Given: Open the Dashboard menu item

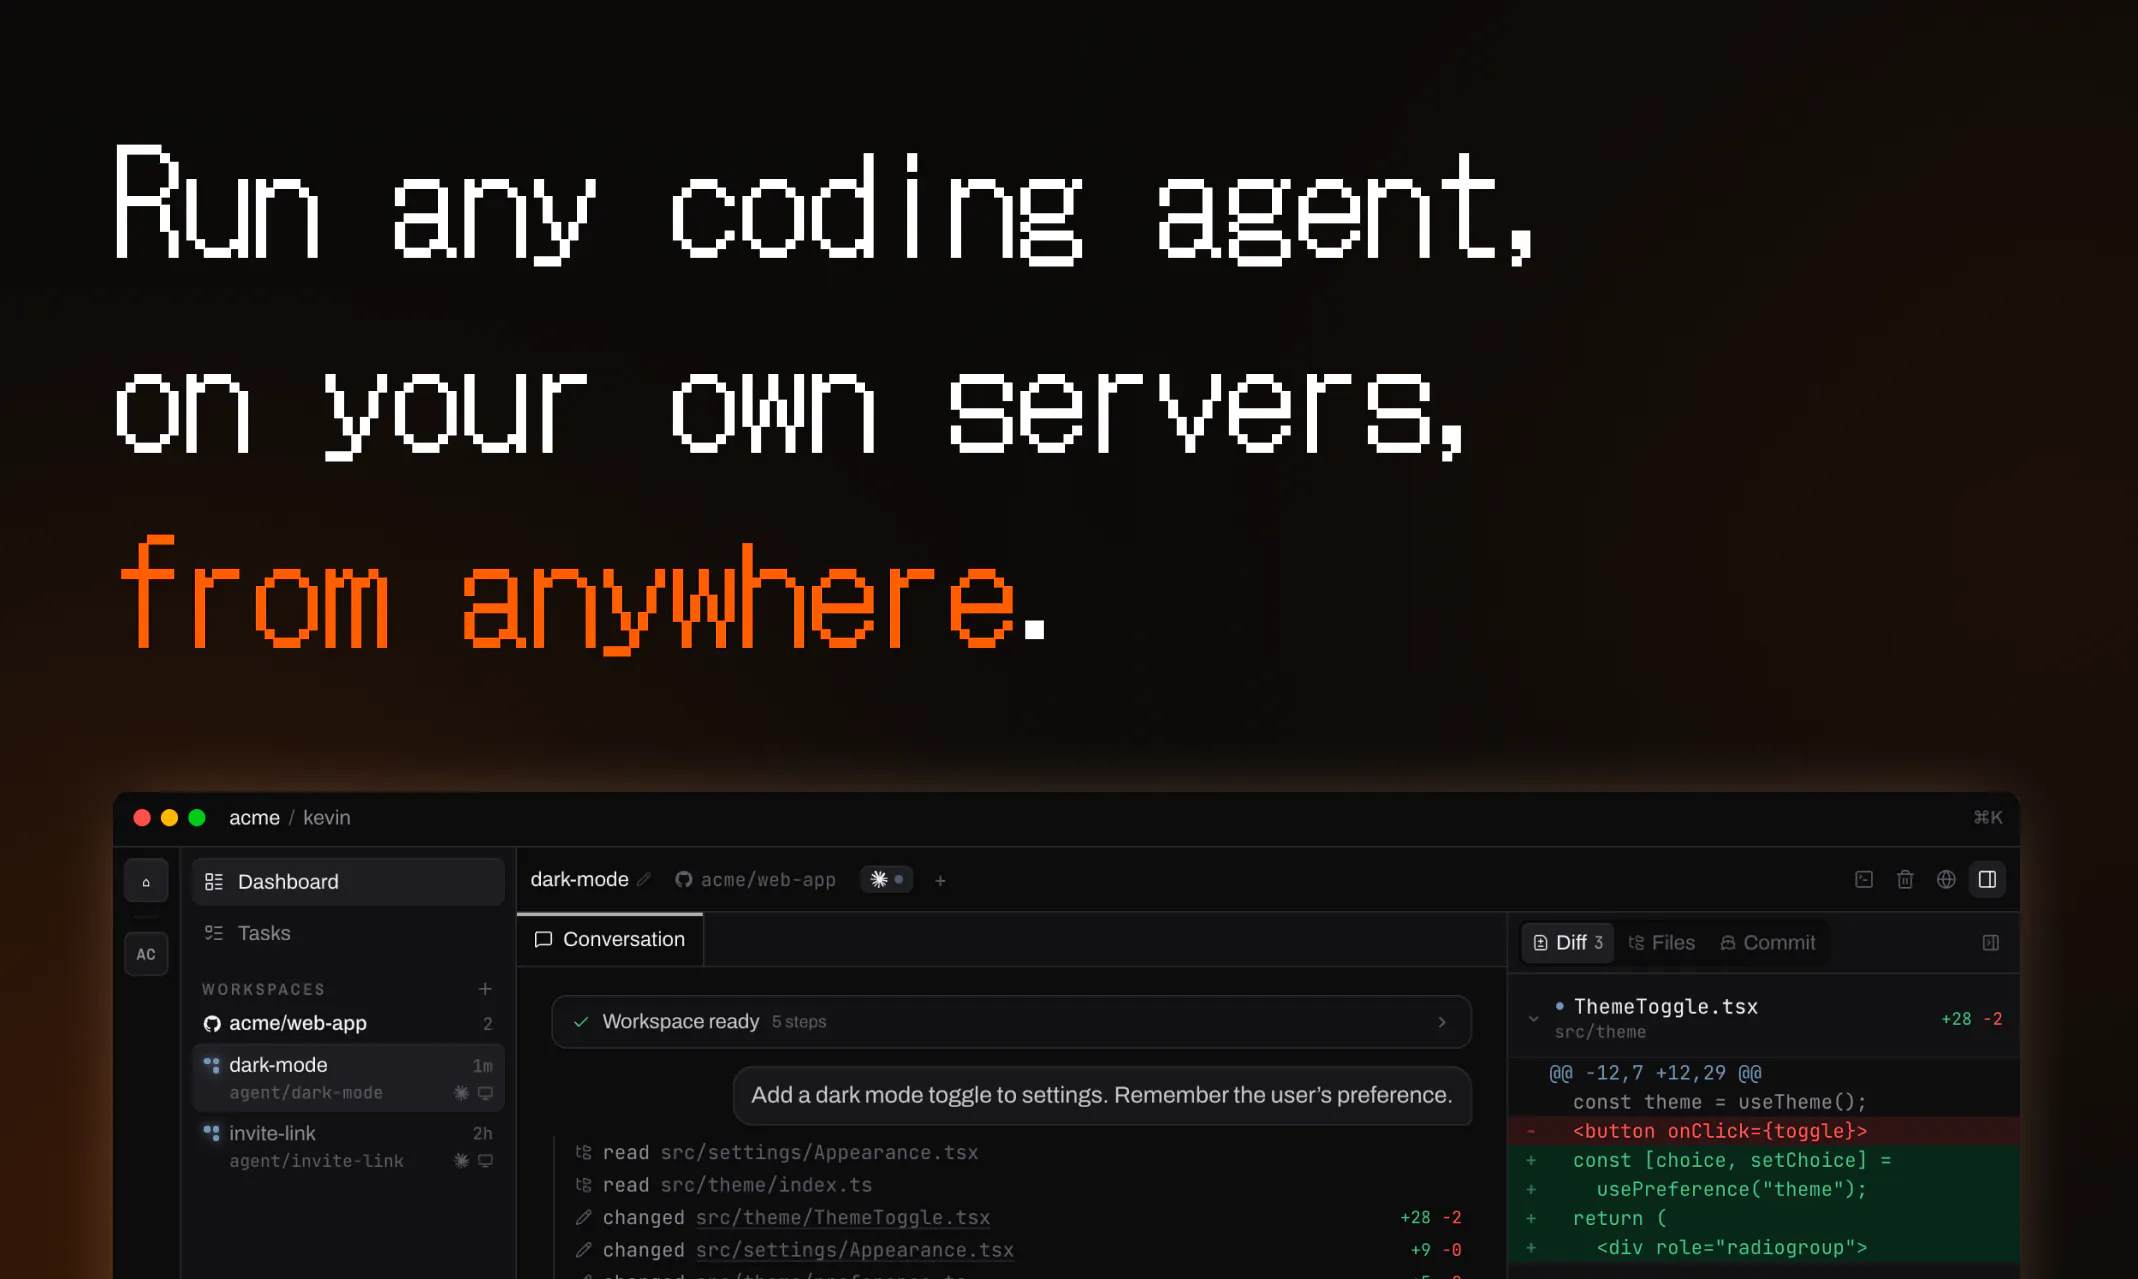Looking at the screenshot, I should pyautogui.click(x=348, y=882).
